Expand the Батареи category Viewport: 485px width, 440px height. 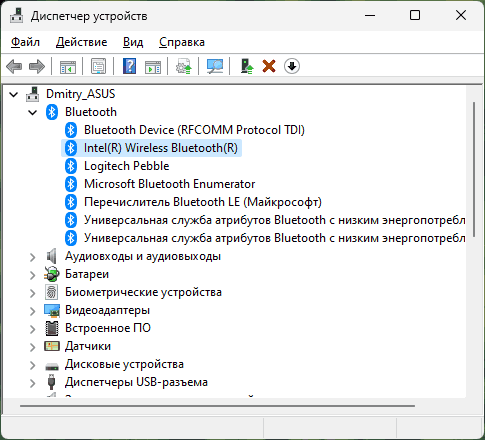point(32,275)
